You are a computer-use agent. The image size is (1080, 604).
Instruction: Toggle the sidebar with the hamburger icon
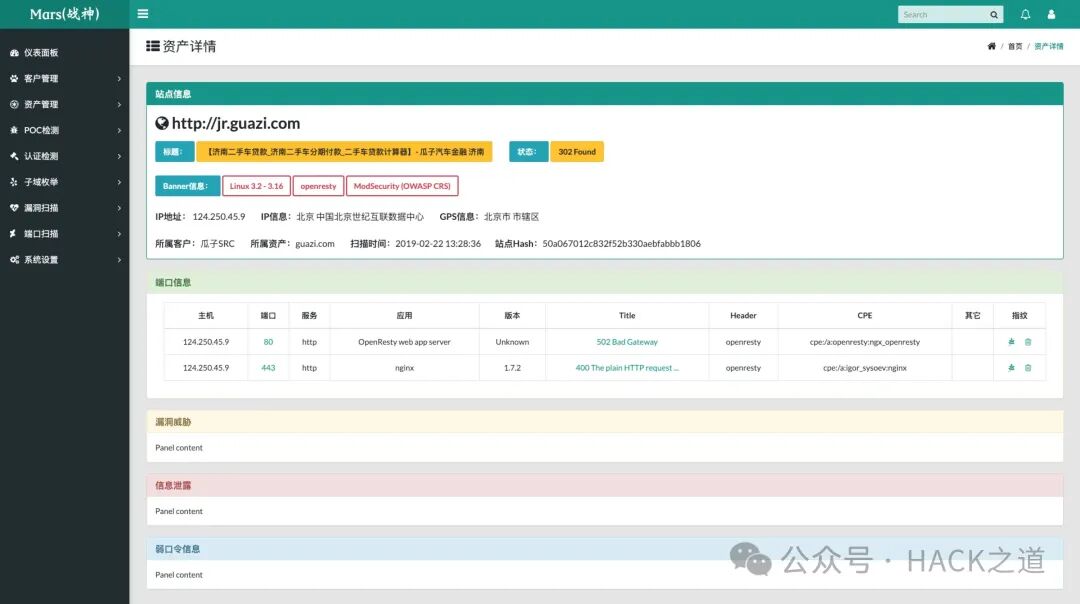(x=142, y=14)
